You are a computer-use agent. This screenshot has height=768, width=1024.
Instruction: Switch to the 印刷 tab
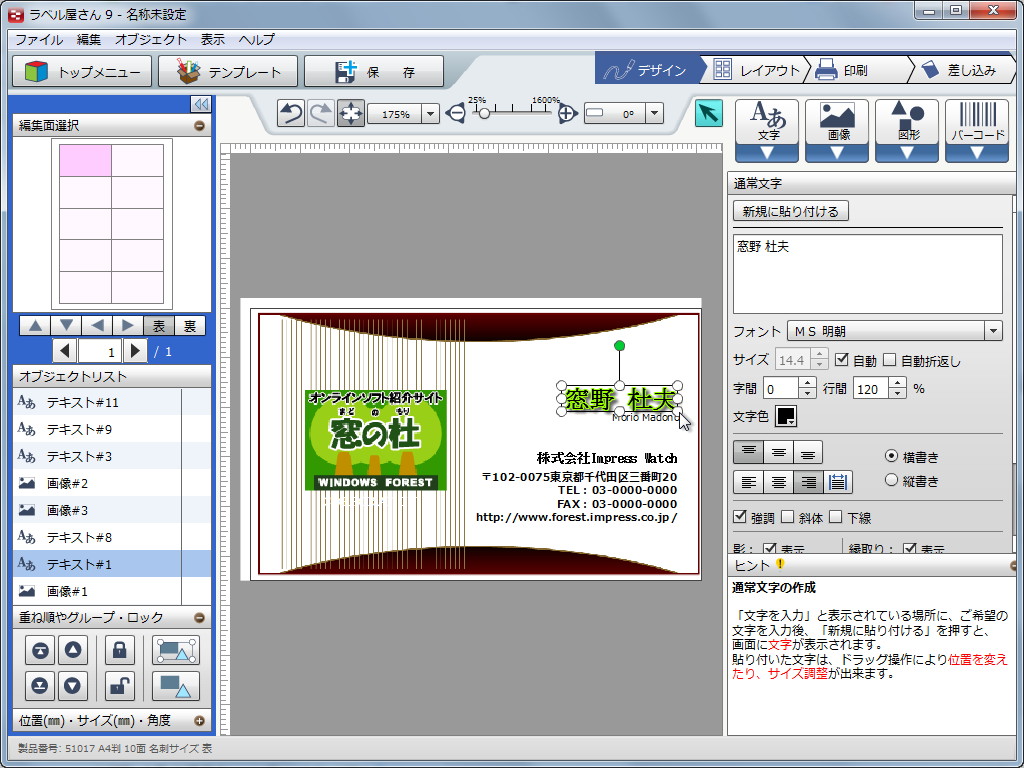click(x=856, y=69)
